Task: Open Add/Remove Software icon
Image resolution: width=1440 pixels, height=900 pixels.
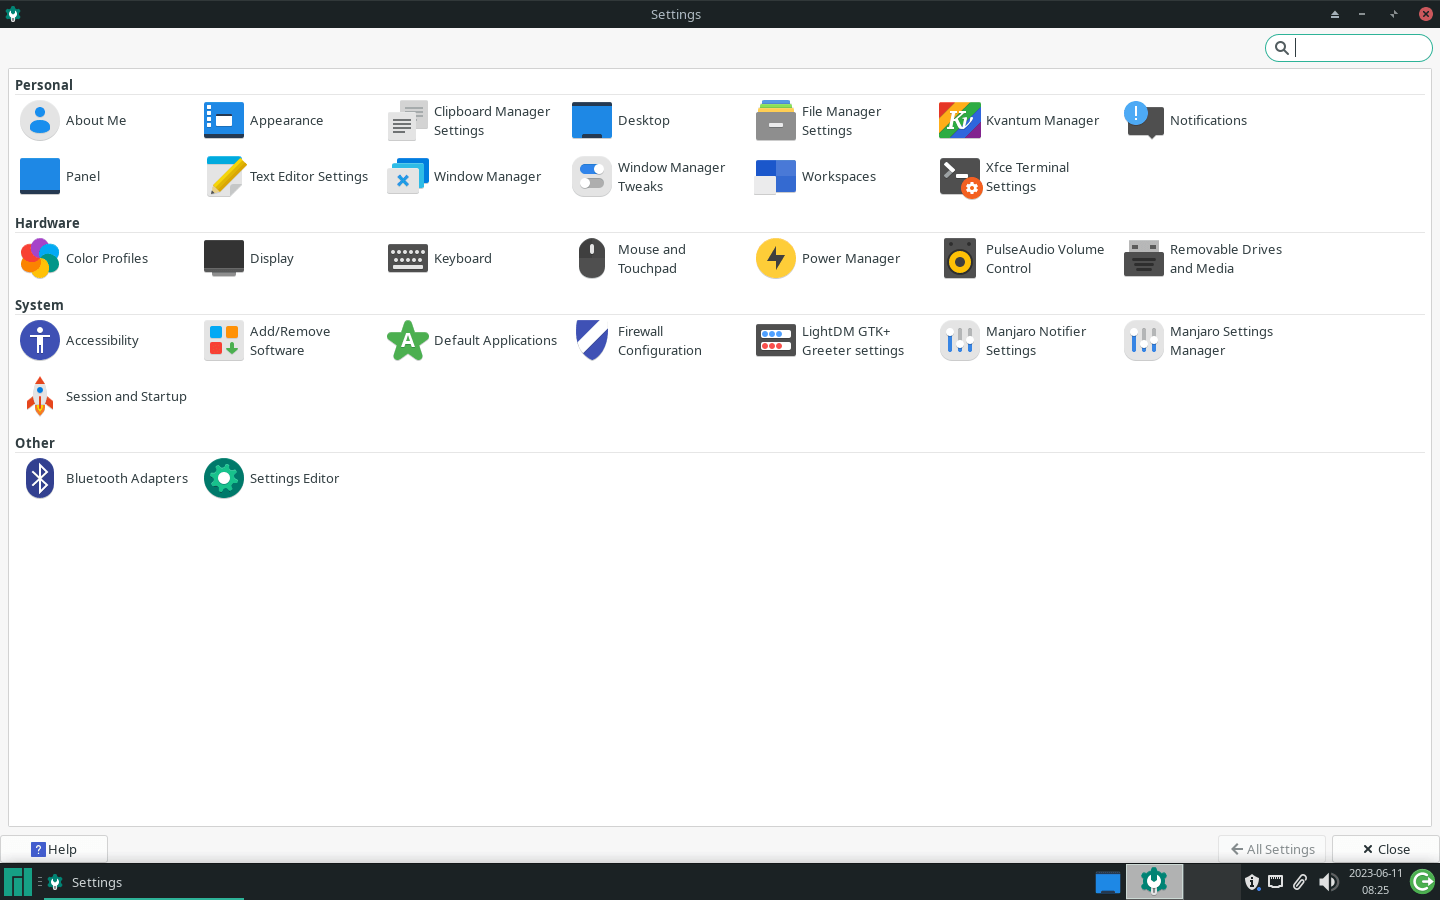Action: (x=224, y=341)
